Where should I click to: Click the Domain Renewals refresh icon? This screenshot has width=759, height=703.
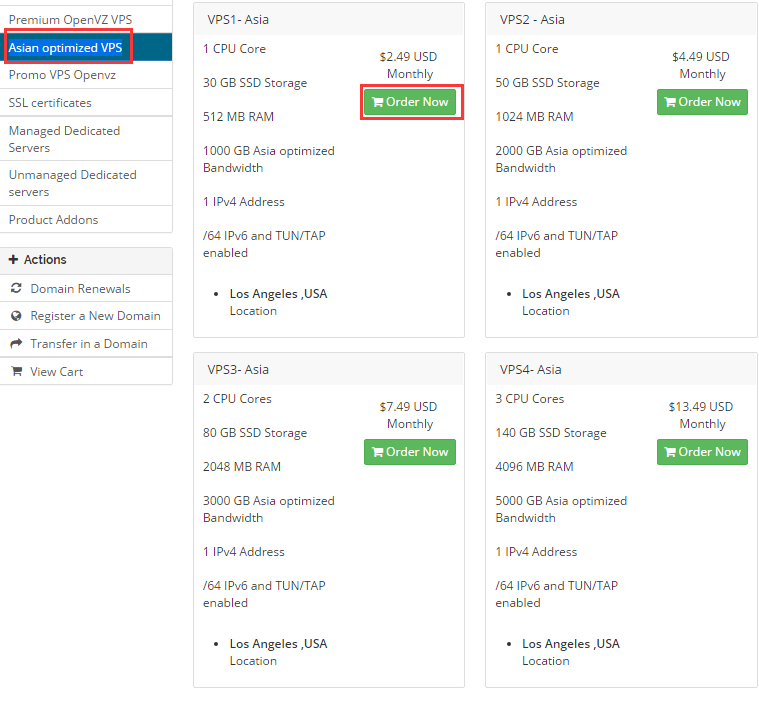point(16,289)
